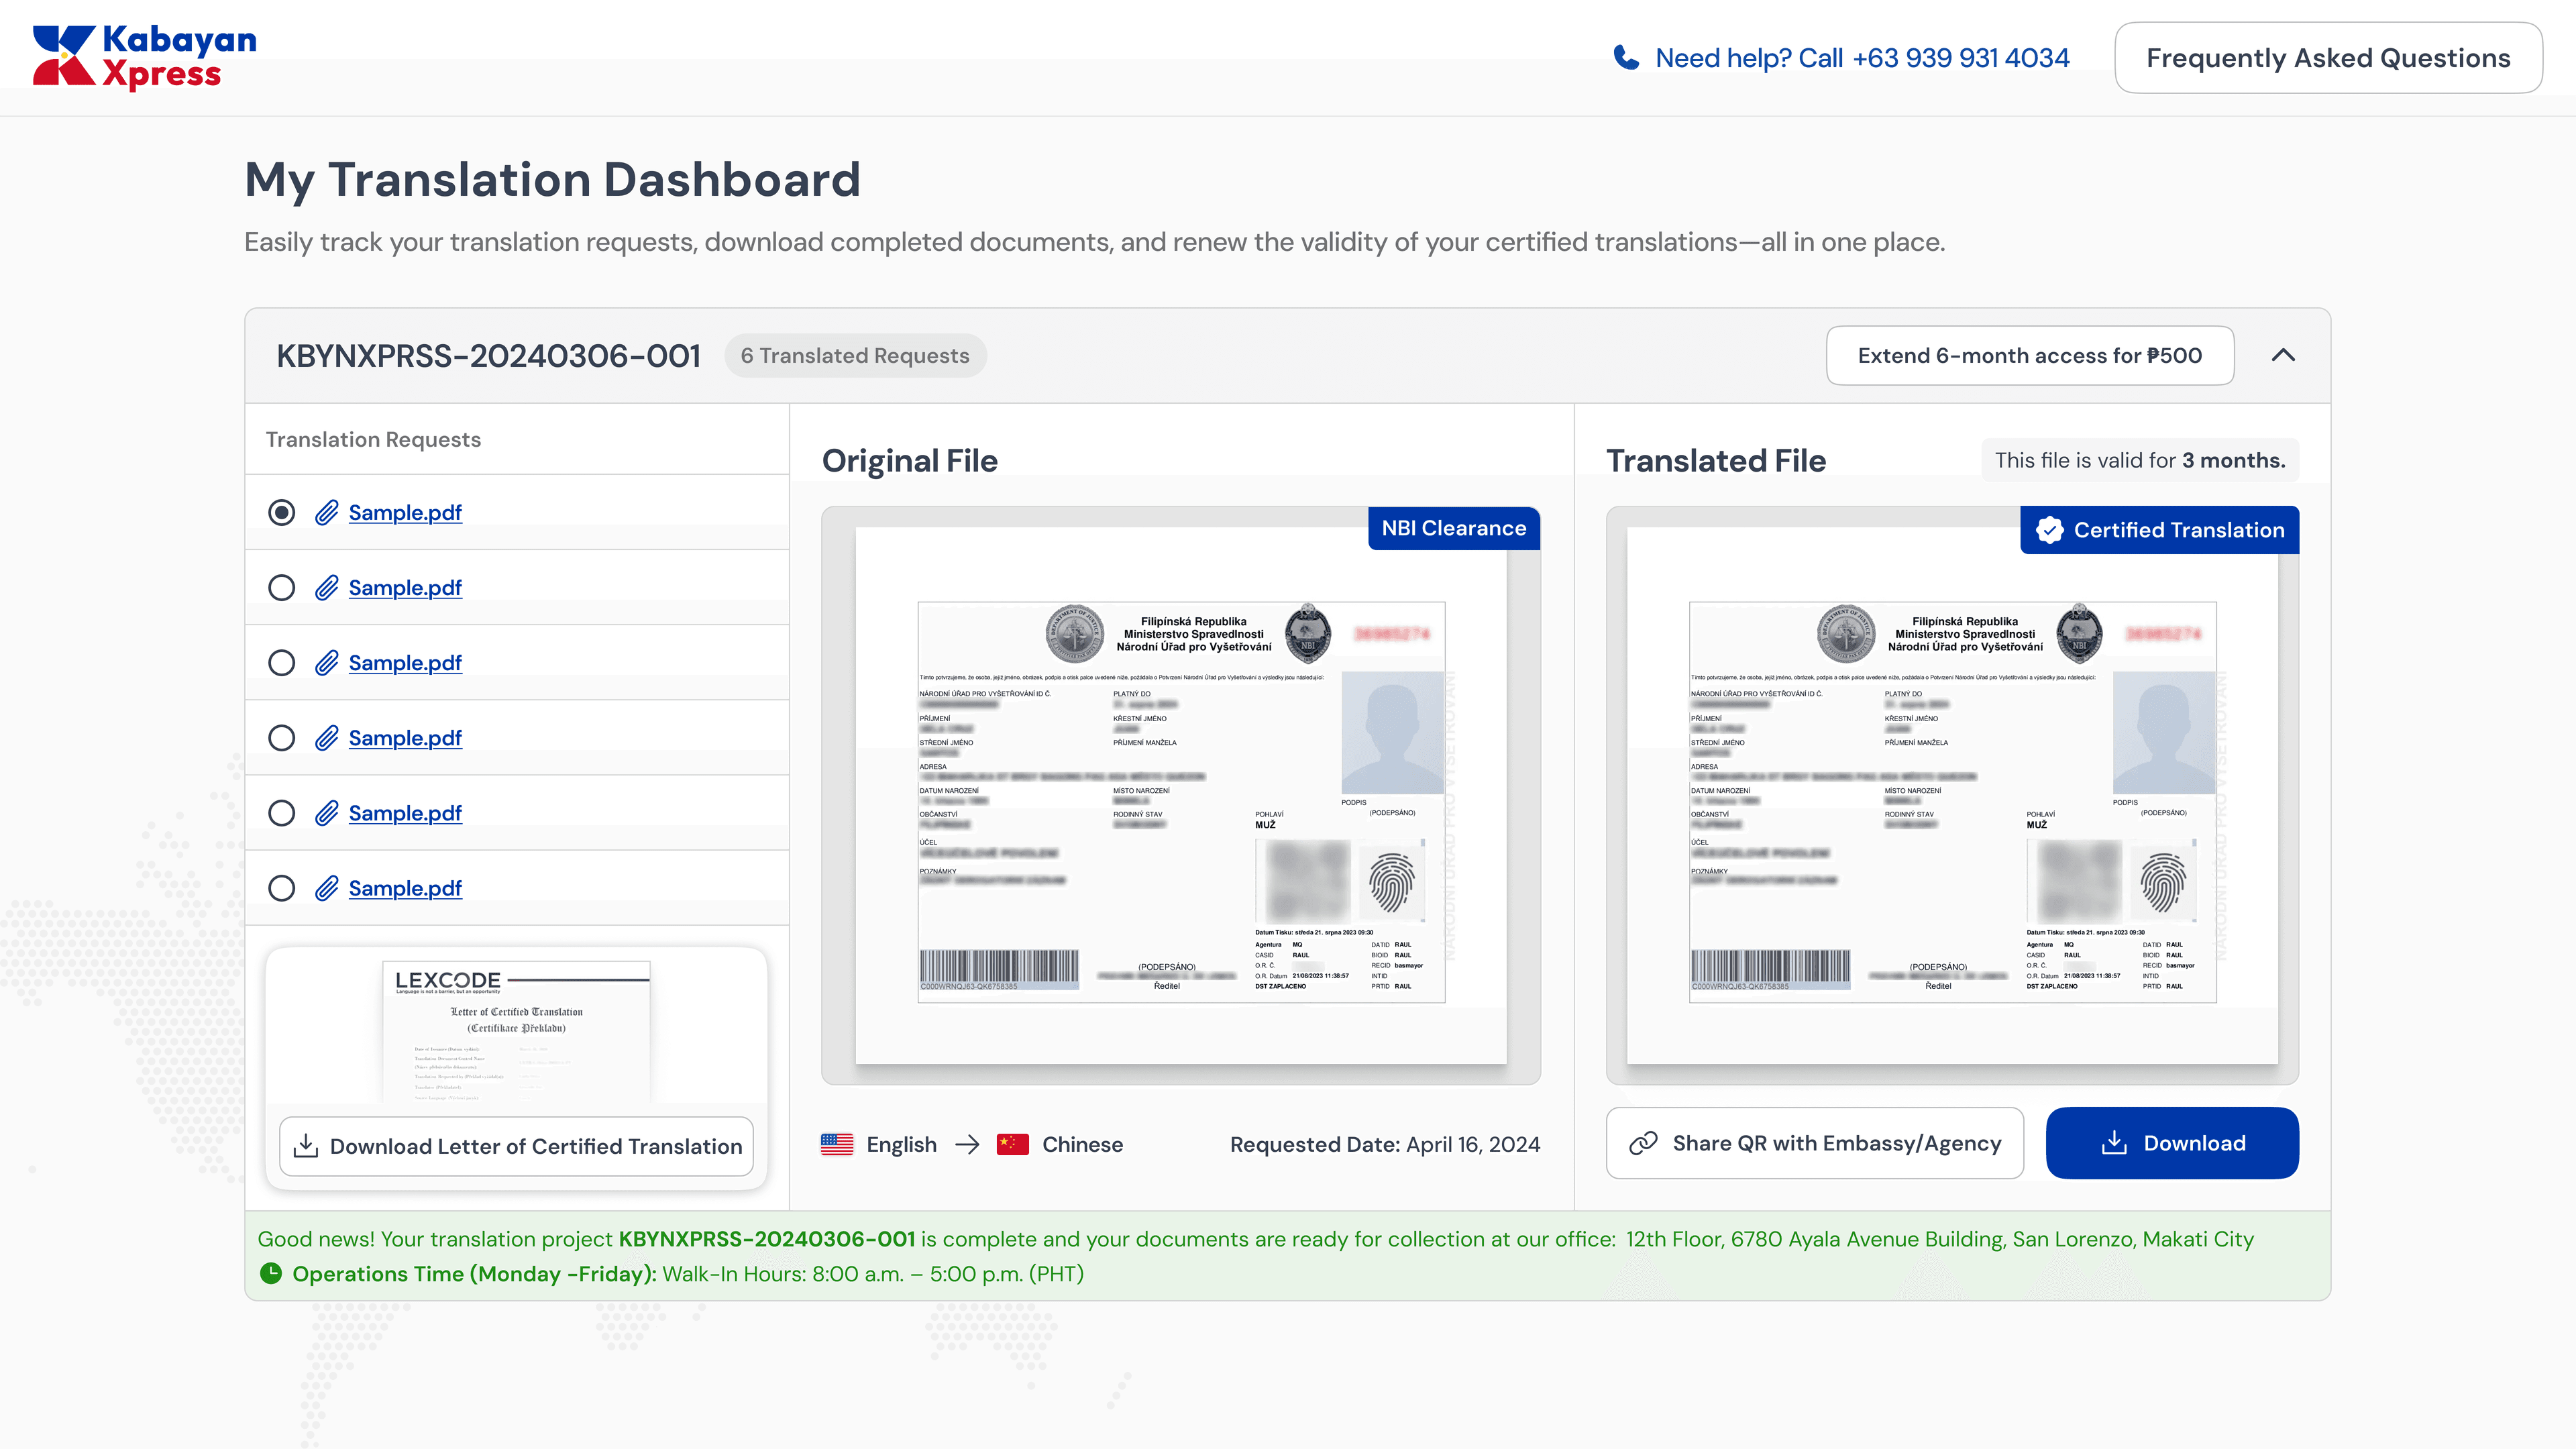The height and width of the screenshot is (1449, 2576).
Task: Click the phone icon beside Need help
Action: [1627, 58]
